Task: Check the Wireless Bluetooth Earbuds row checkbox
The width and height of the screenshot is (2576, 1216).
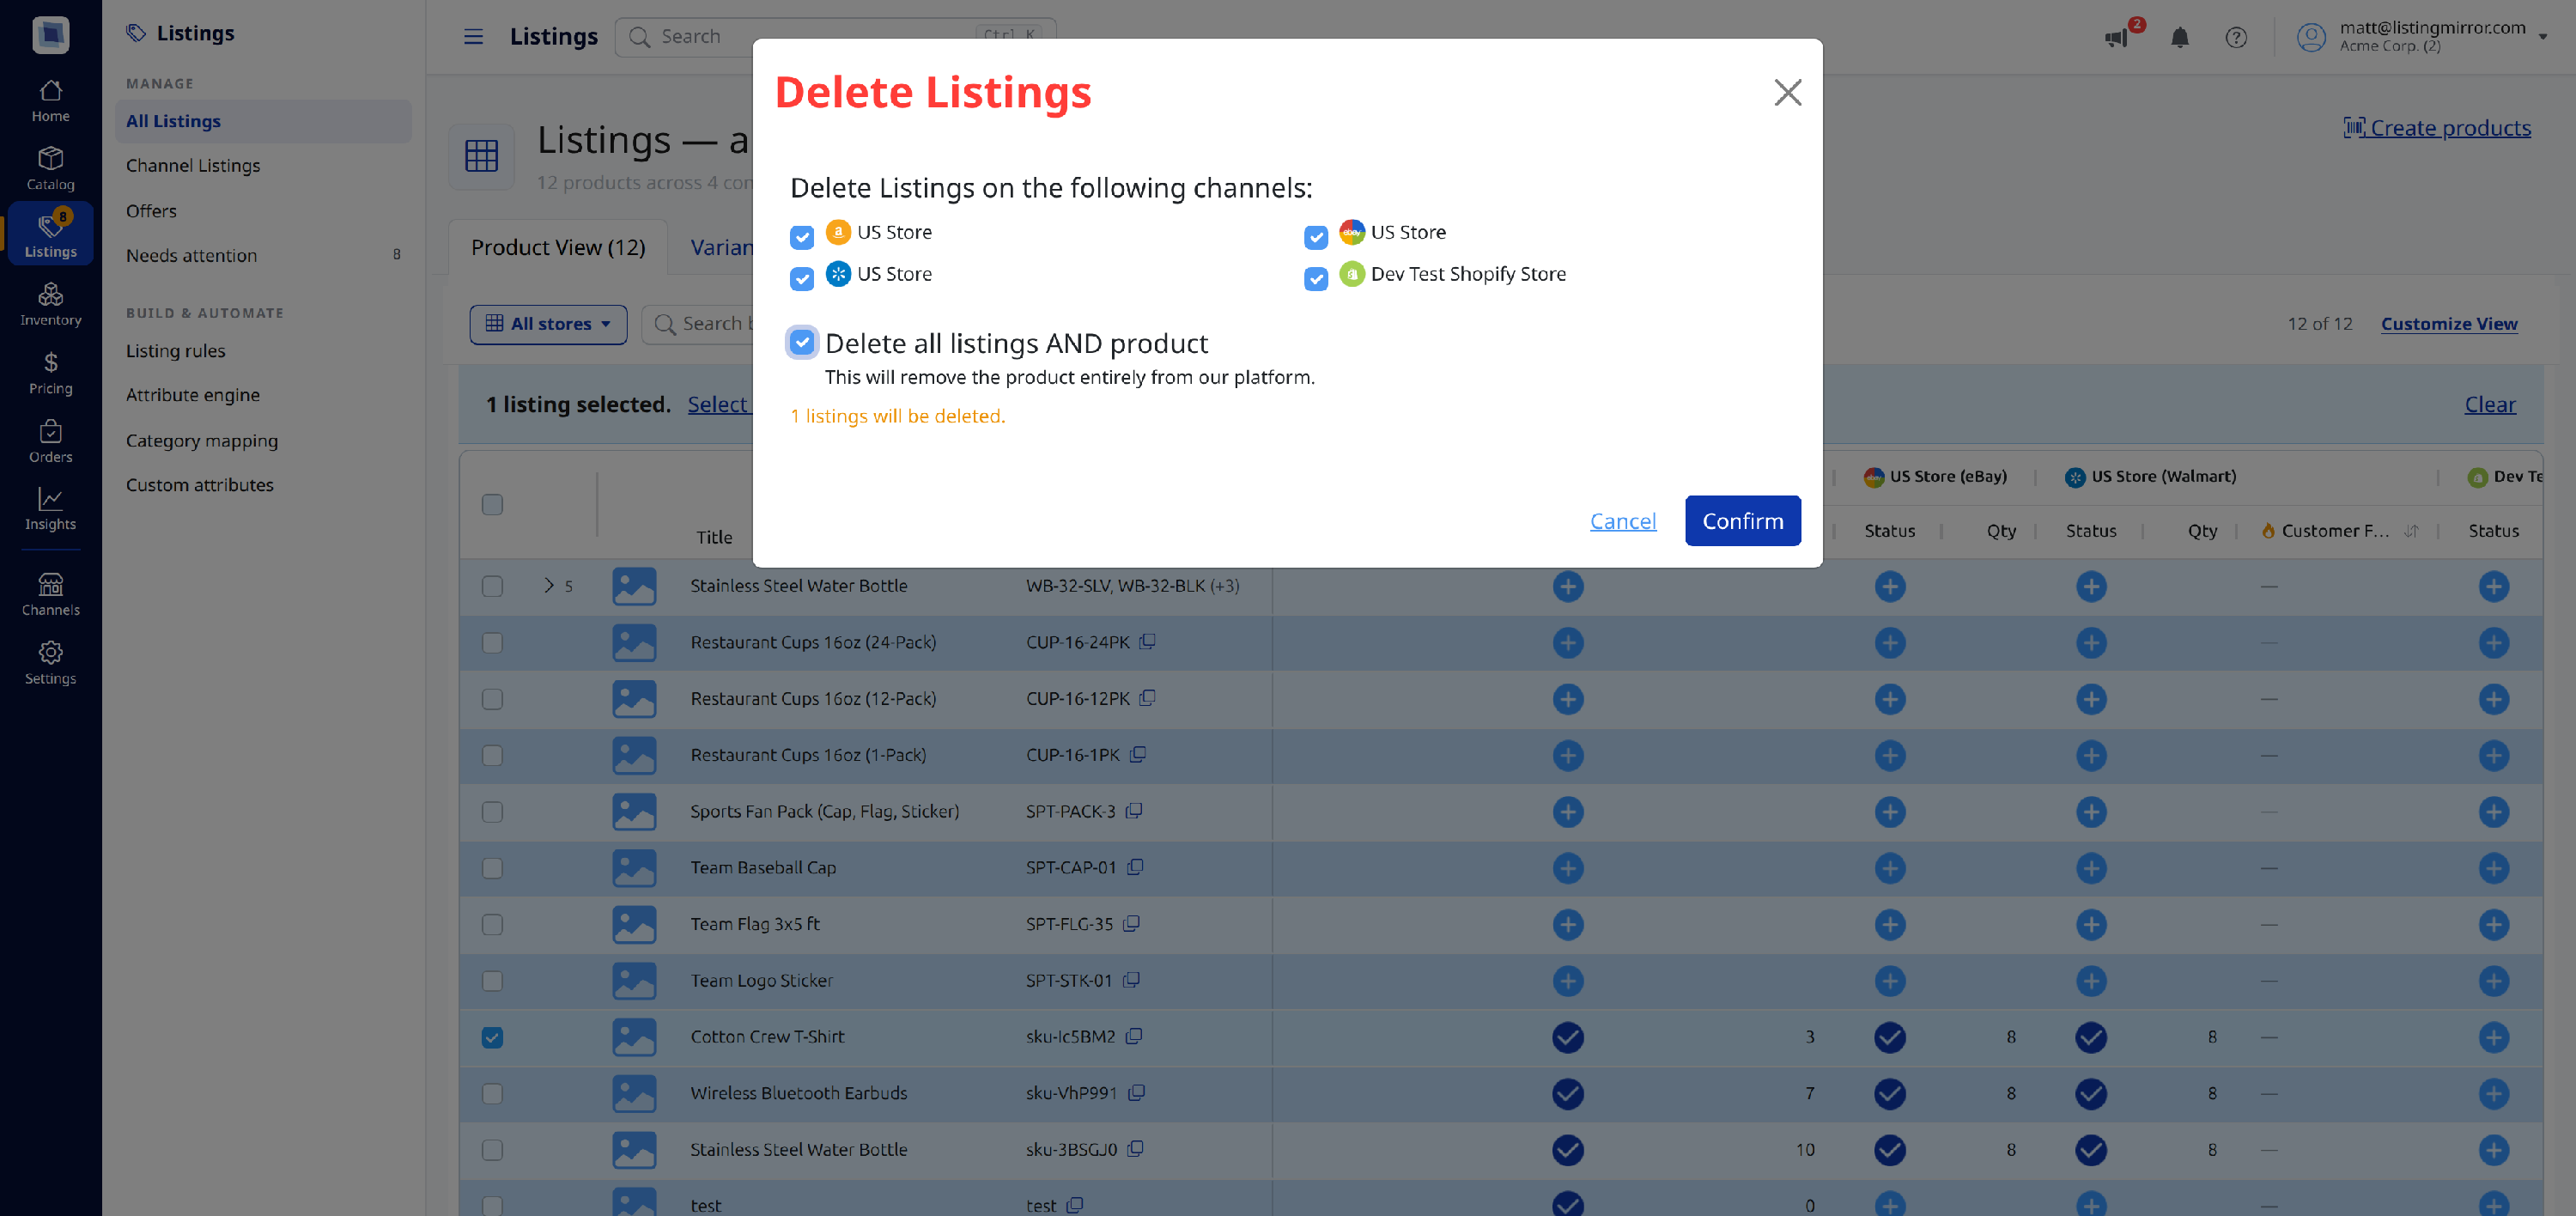Action: pos(492,1093)
